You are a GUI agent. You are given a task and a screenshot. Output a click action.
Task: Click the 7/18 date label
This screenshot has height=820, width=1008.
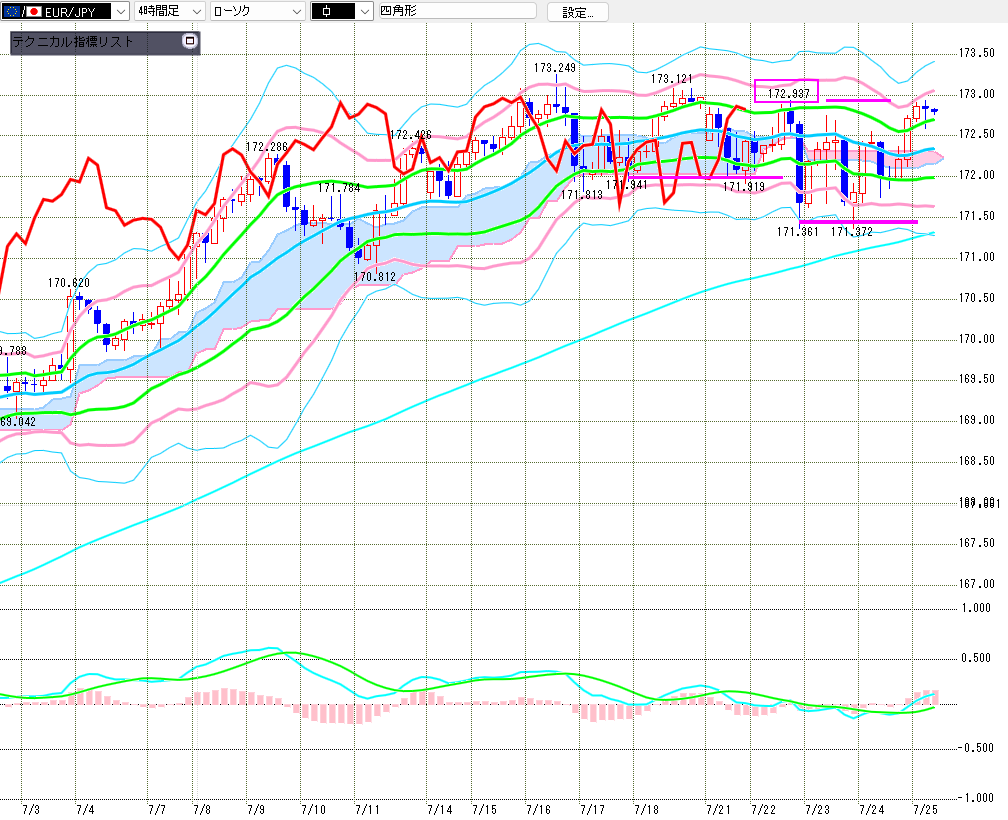tap(646, 810)
